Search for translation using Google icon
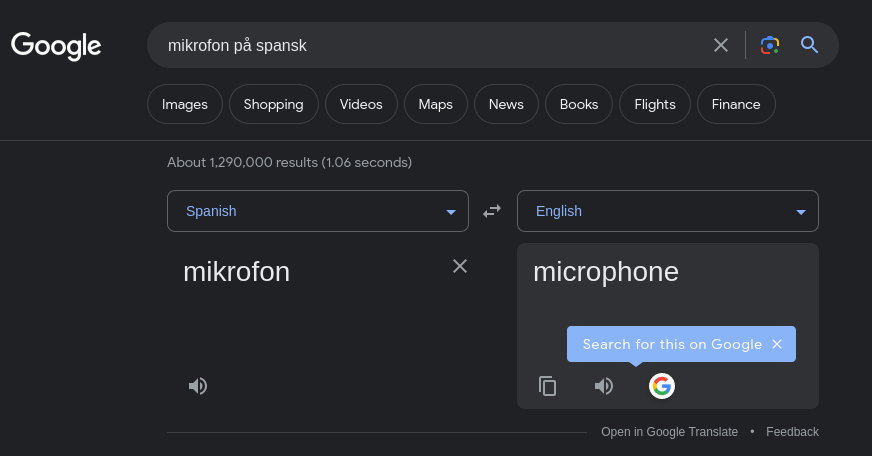The image size is (872, 456). (661, 386)
